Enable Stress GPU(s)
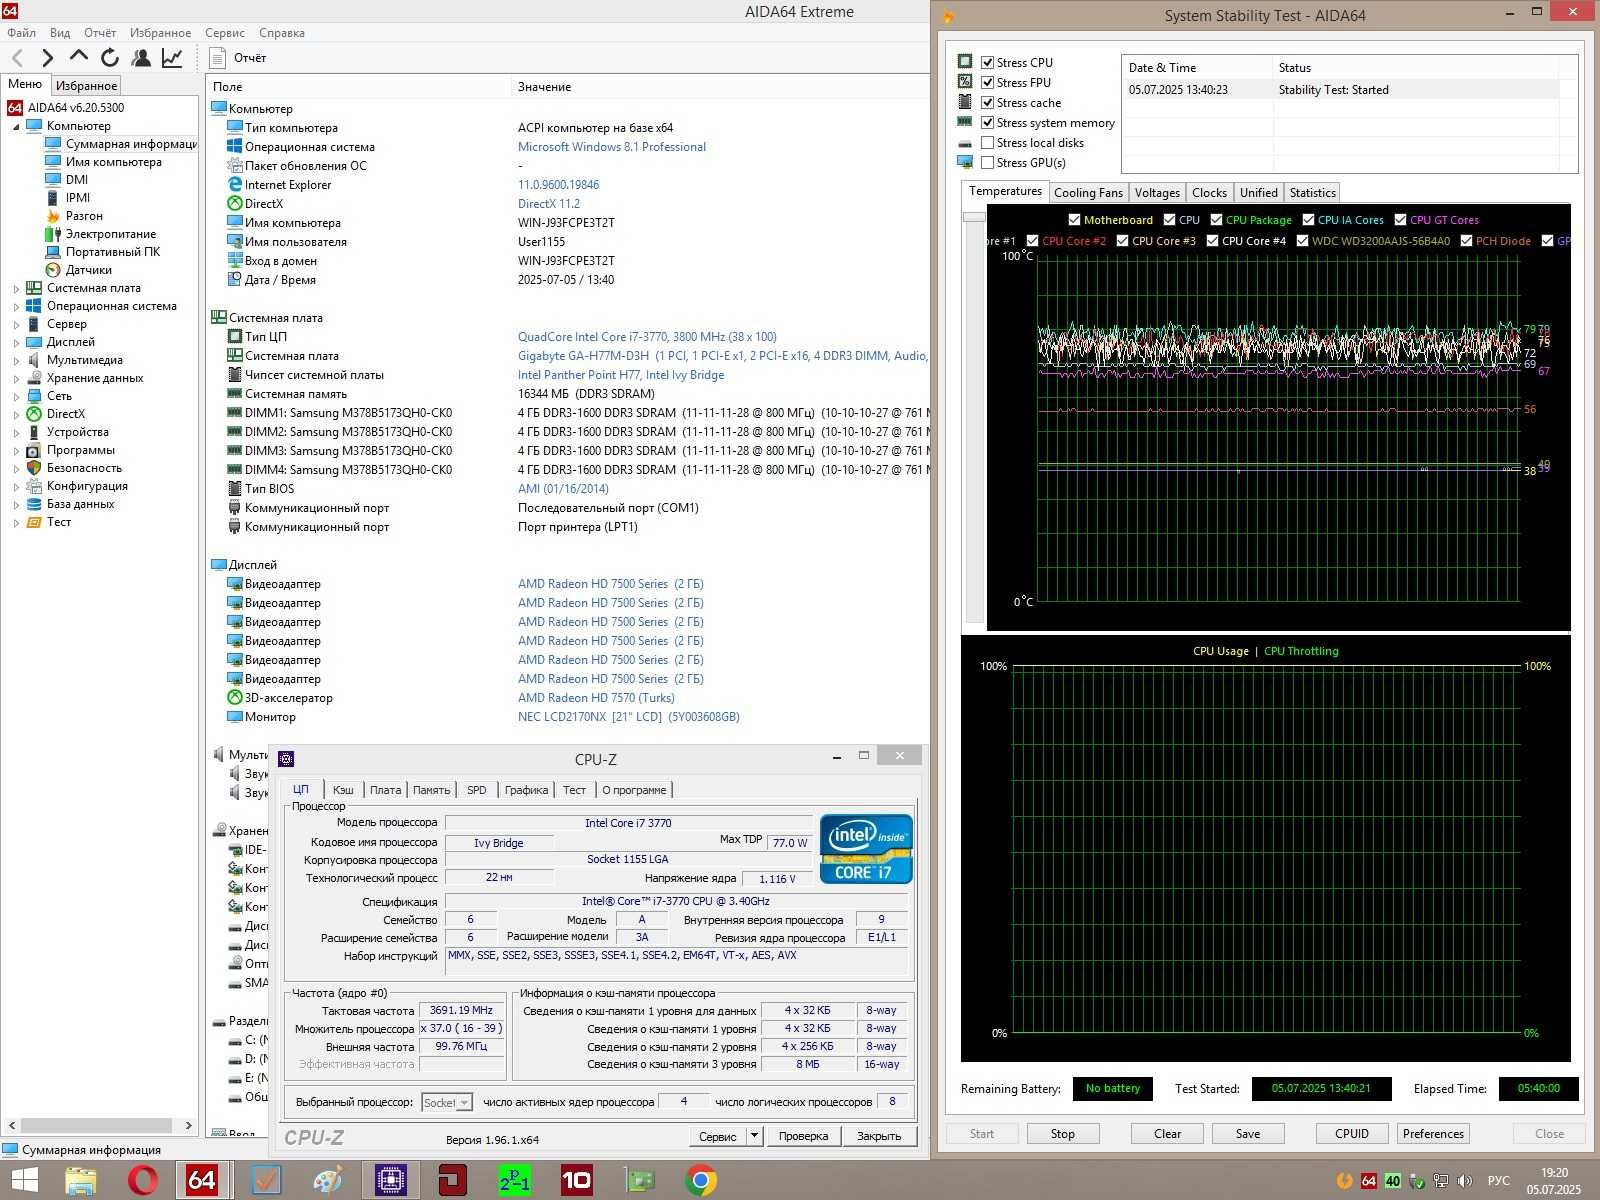 click(988, 162)
